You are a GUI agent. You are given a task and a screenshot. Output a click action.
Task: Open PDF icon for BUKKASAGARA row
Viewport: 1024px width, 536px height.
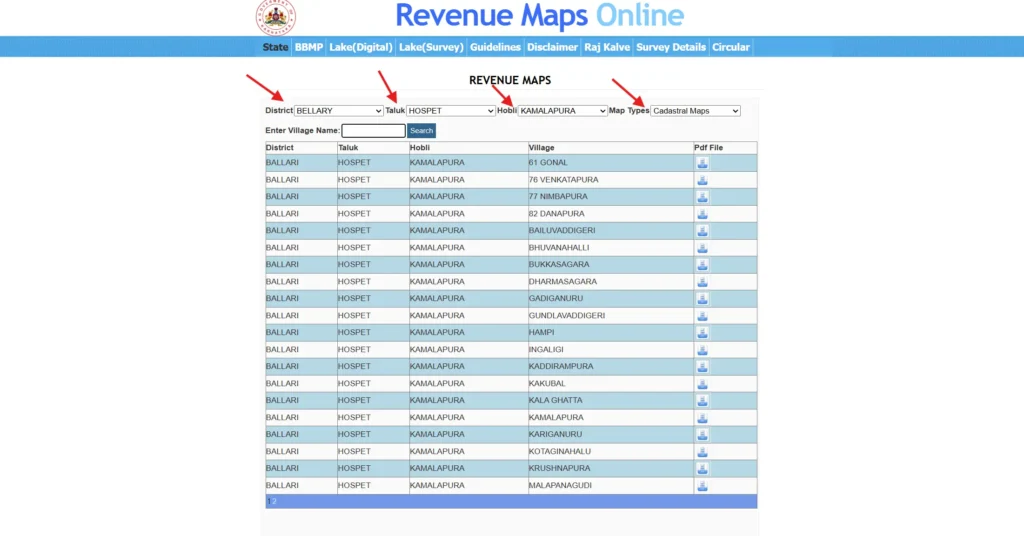702,265
